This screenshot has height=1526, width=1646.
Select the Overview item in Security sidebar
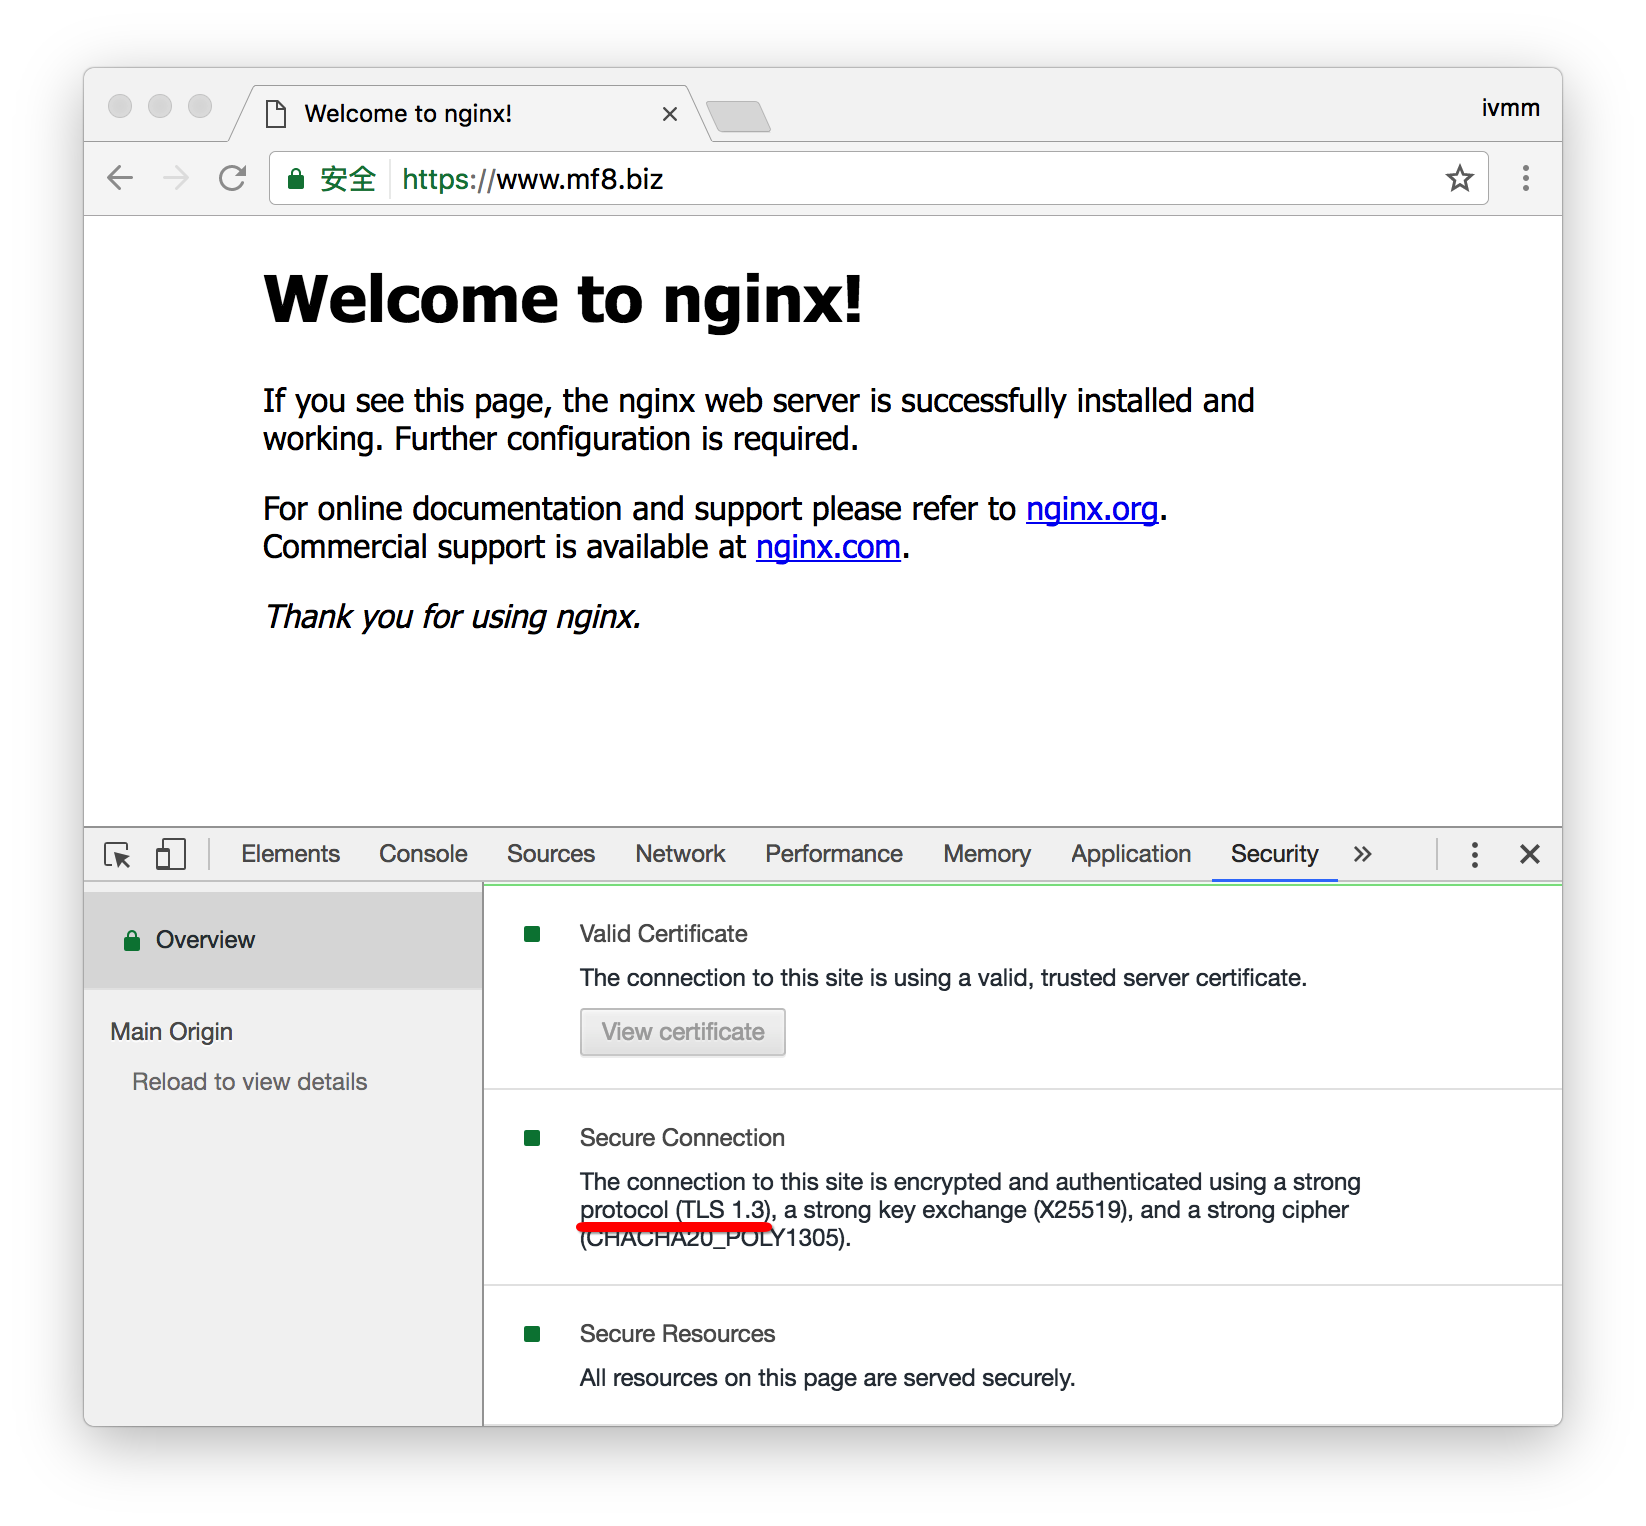coord(205,939)
